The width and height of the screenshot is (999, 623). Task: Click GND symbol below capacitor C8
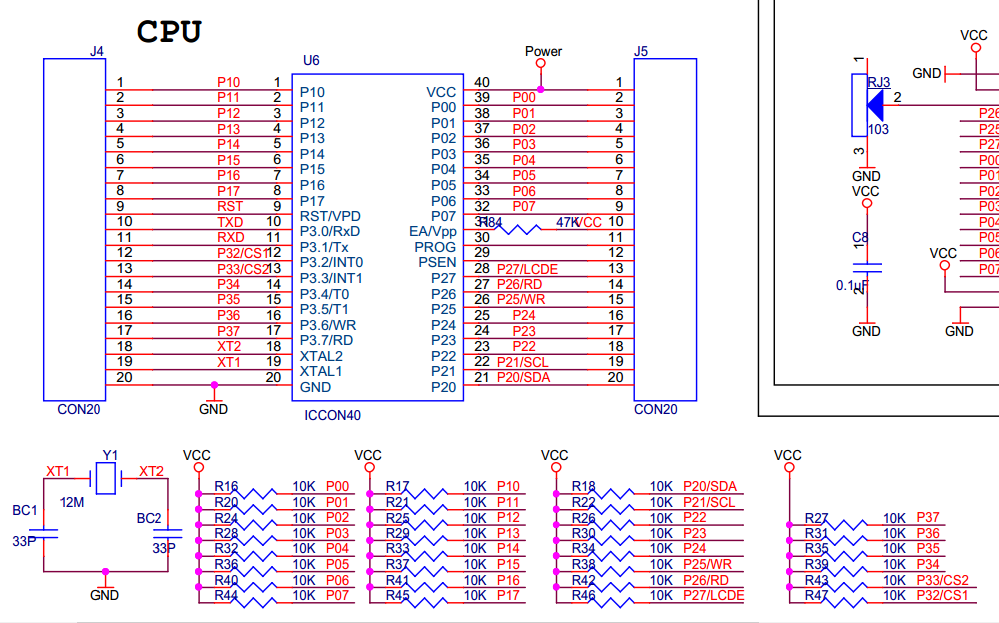[866, 327]
